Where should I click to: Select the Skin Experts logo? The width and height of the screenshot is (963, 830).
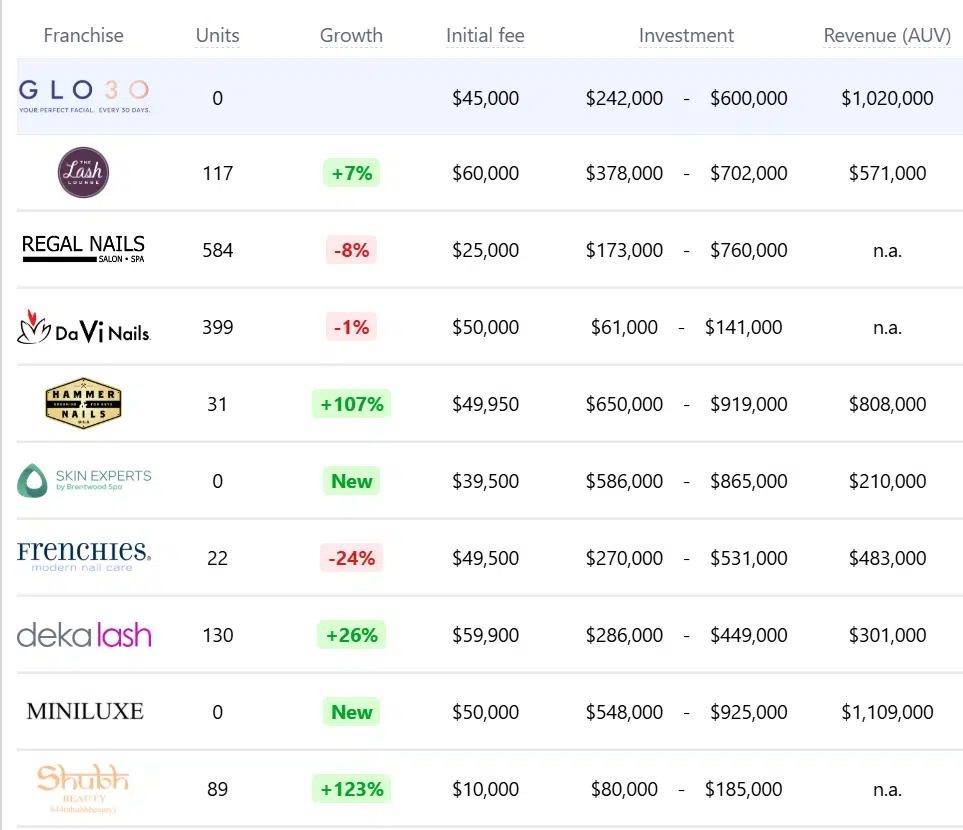84,481
